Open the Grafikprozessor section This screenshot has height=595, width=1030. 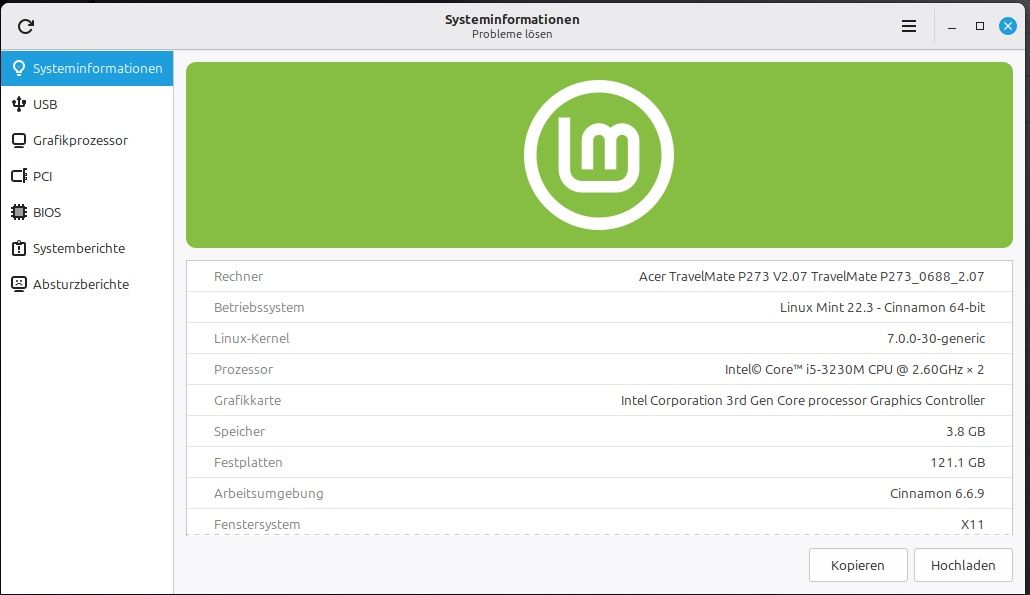pos(87,141)
